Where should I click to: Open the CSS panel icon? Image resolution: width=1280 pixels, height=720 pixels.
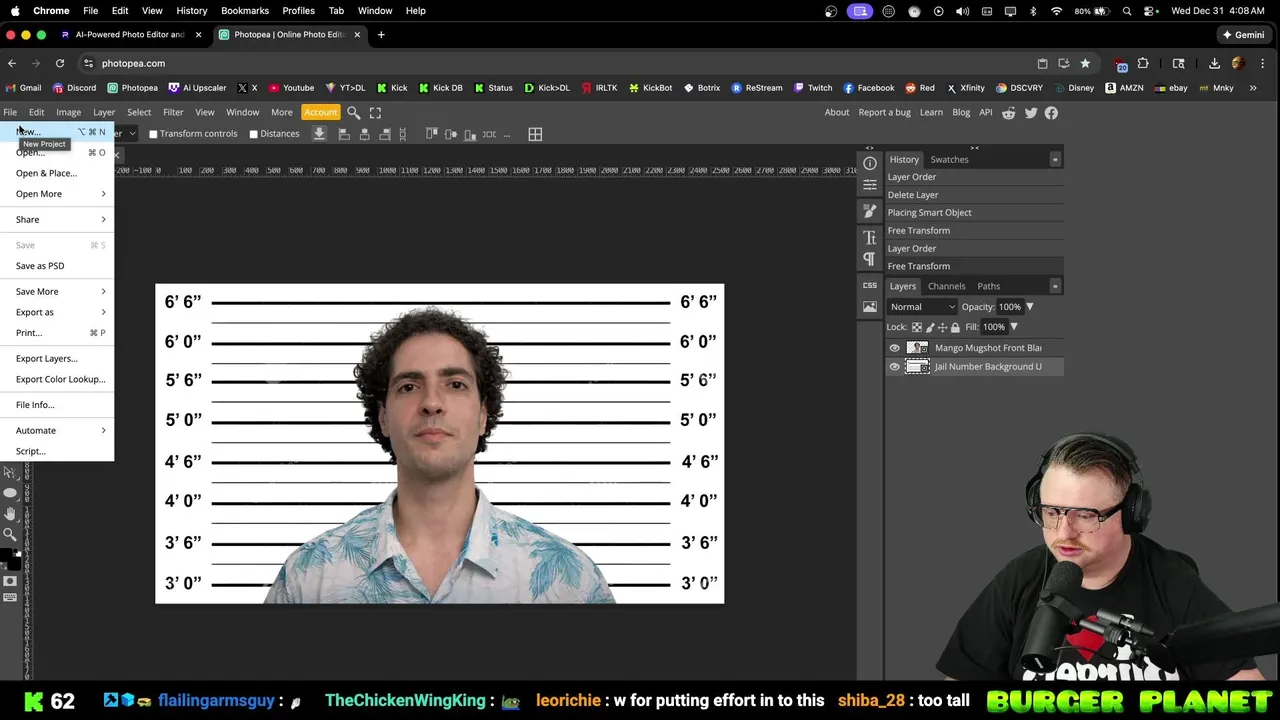pyautogui.click(x=870, y=285)
